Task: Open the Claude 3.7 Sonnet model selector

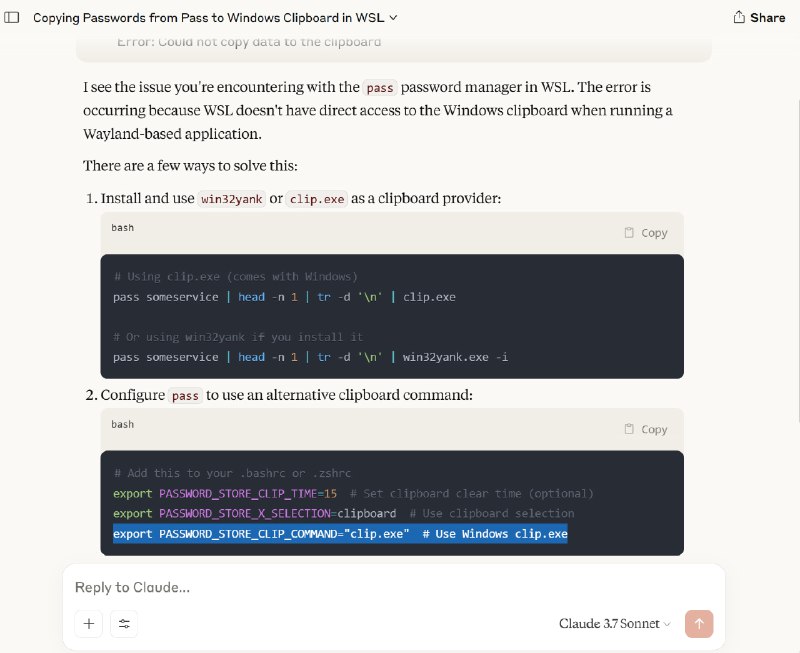Action: point(614,623)
